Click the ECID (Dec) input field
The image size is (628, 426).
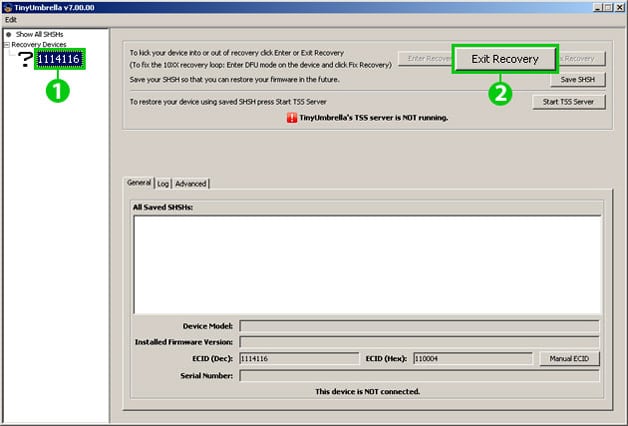point(299,359)
